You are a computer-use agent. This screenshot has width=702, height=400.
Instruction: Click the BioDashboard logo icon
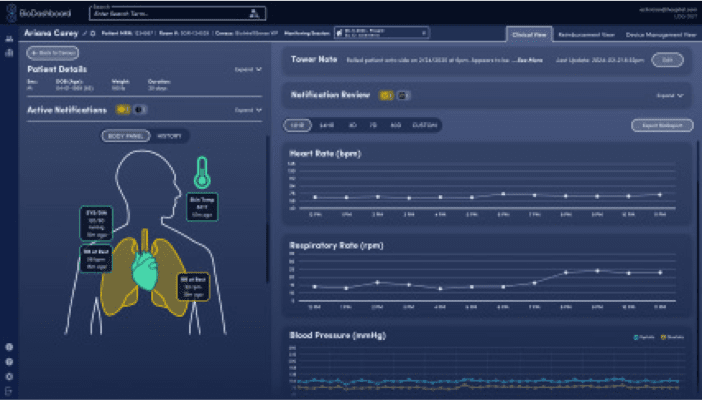[10, 14]
